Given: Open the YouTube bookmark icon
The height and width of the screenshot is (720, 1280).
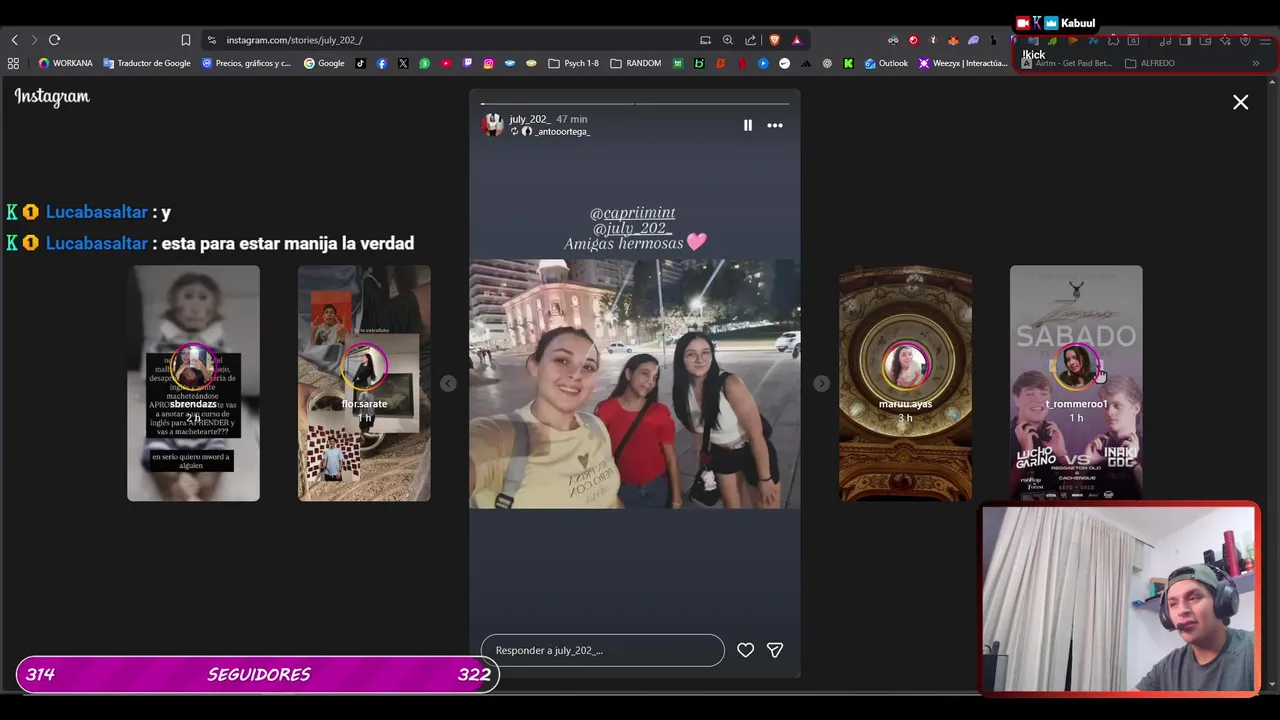Looking at the screenshot, I should (446, 63).
